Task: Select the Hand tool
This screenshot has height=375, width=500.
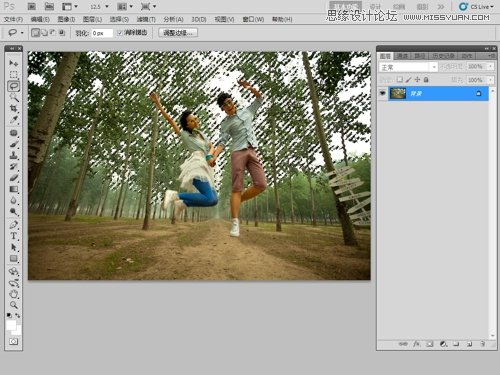Action: [x=13, y=294]
